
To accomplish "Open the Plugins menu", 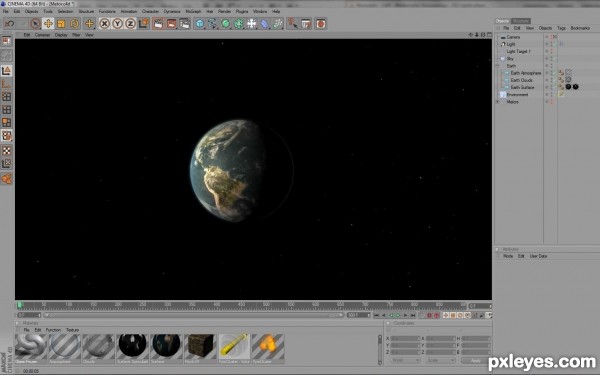I will click(242, 11).
